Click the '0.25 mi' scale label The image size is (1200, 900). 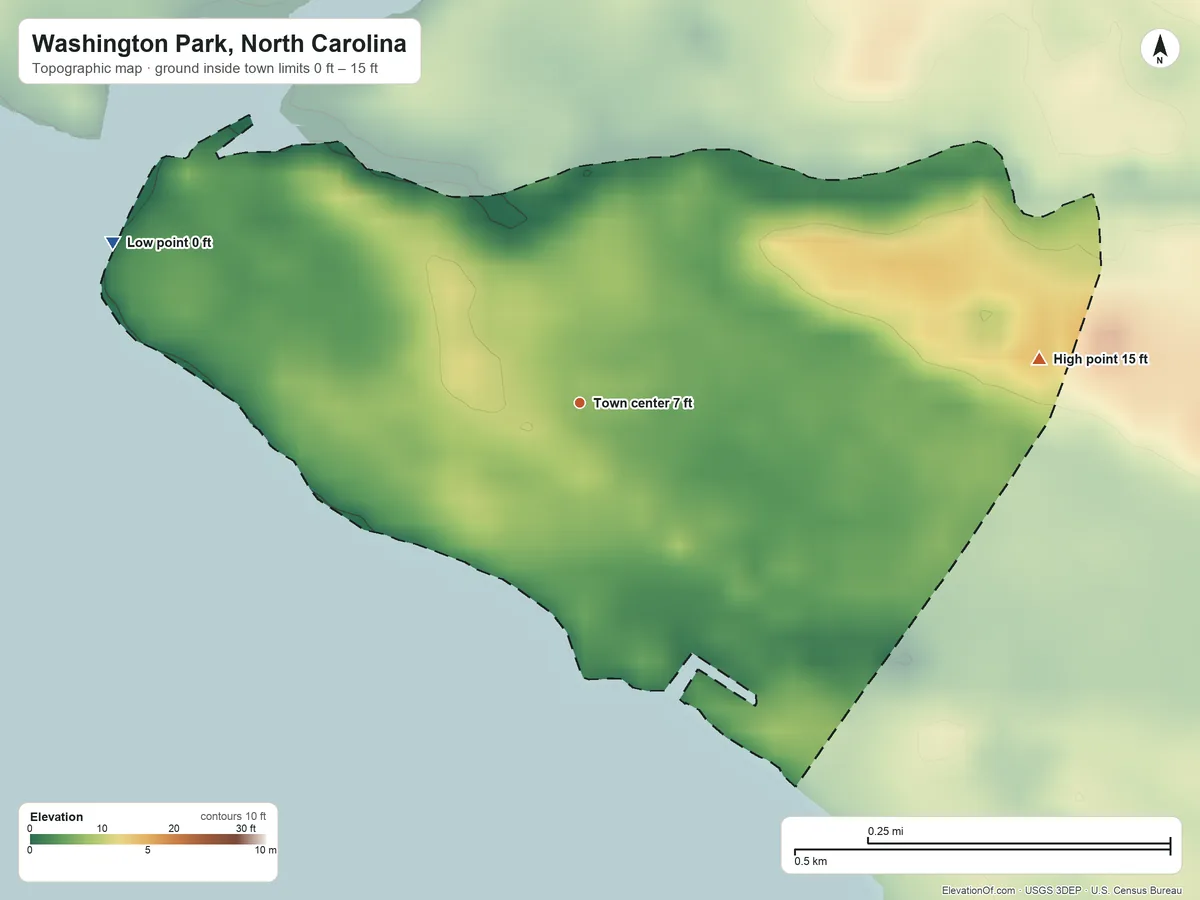(x=885, y=831)
